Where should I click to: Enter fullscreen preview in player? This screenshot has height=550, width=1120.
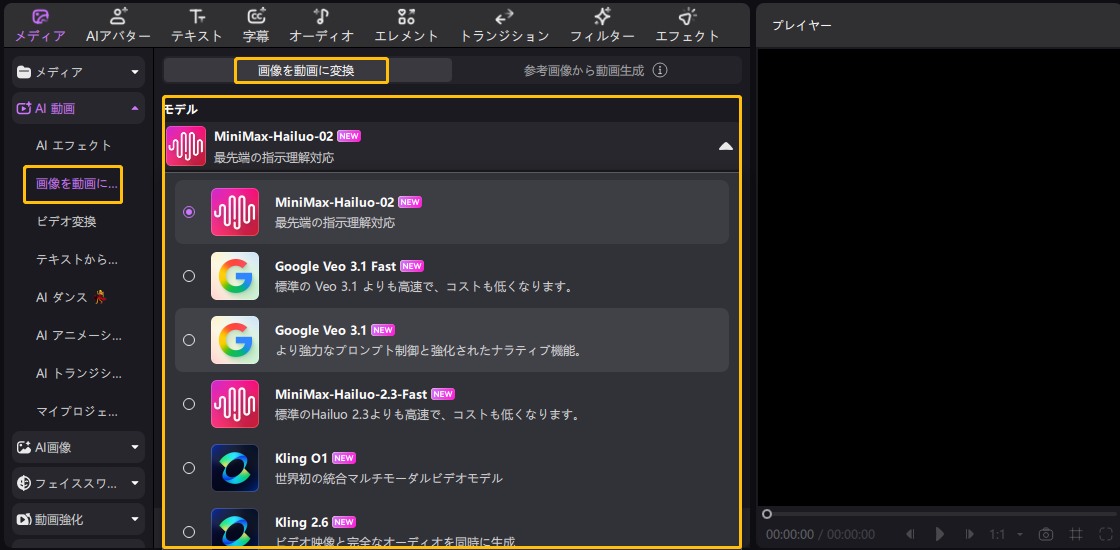(x=1106, y=534)
